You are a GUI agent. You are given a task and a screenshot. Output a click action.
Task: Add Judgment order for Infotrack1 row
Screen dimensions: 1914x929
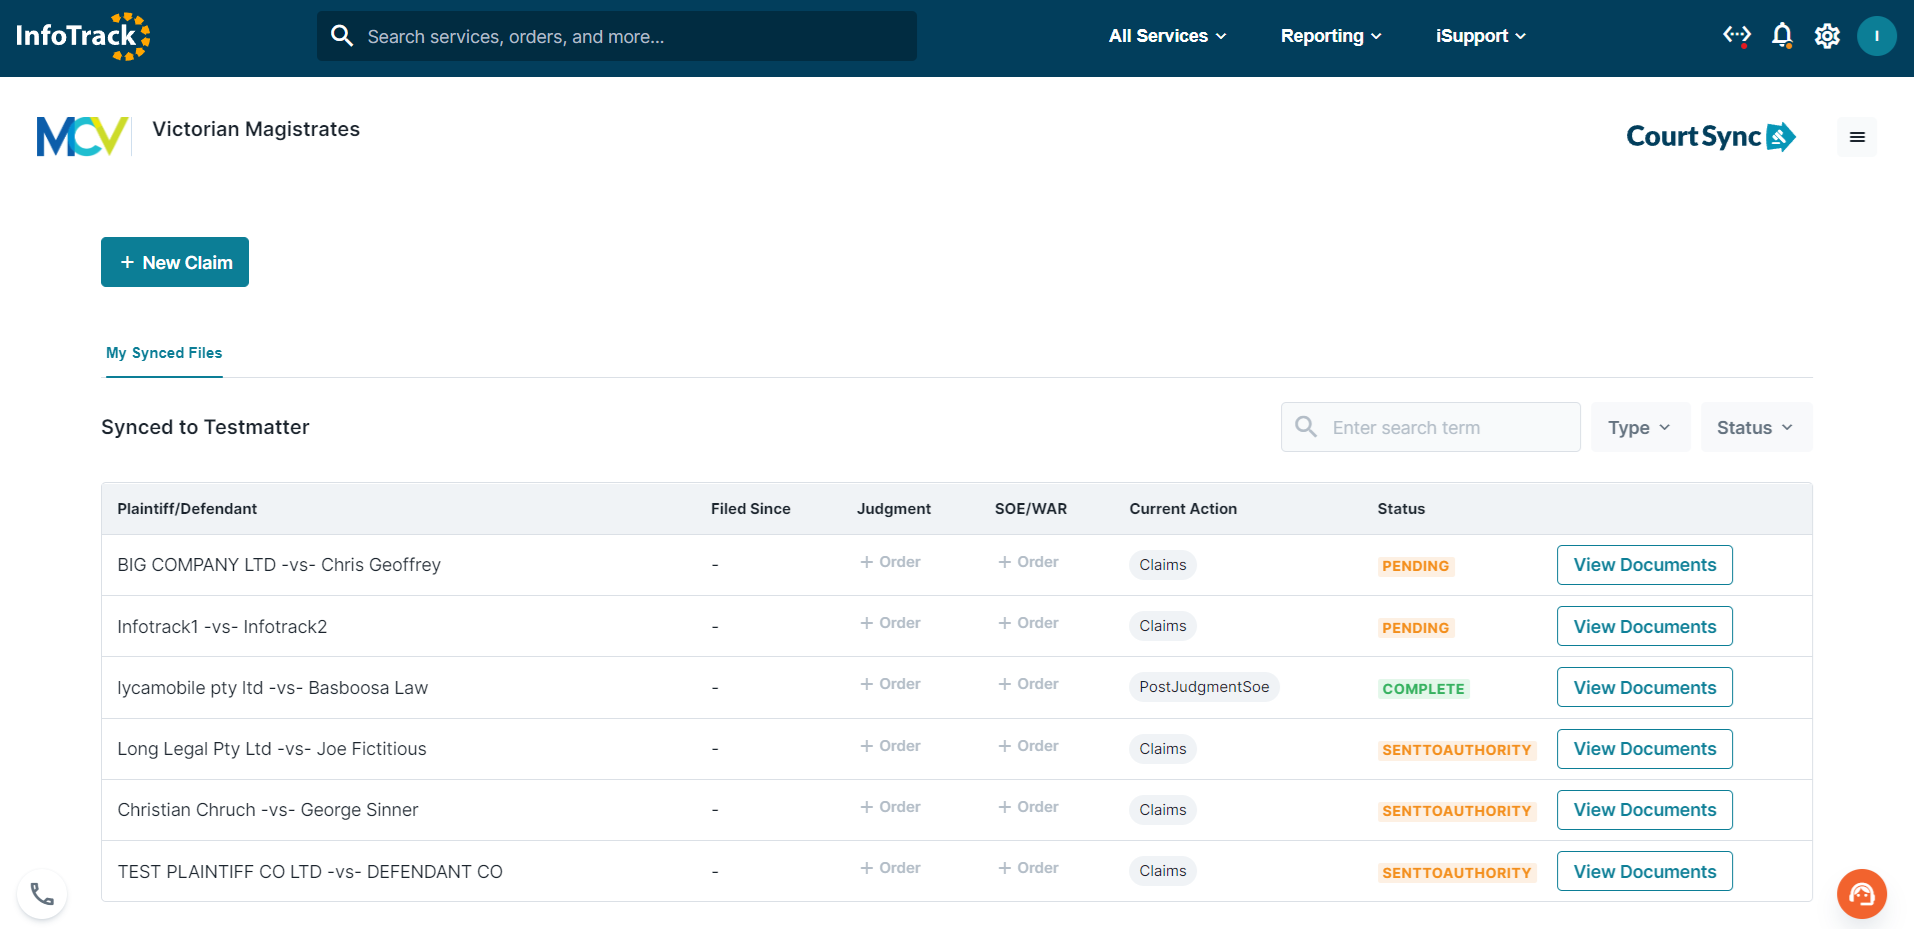point(890,623)
